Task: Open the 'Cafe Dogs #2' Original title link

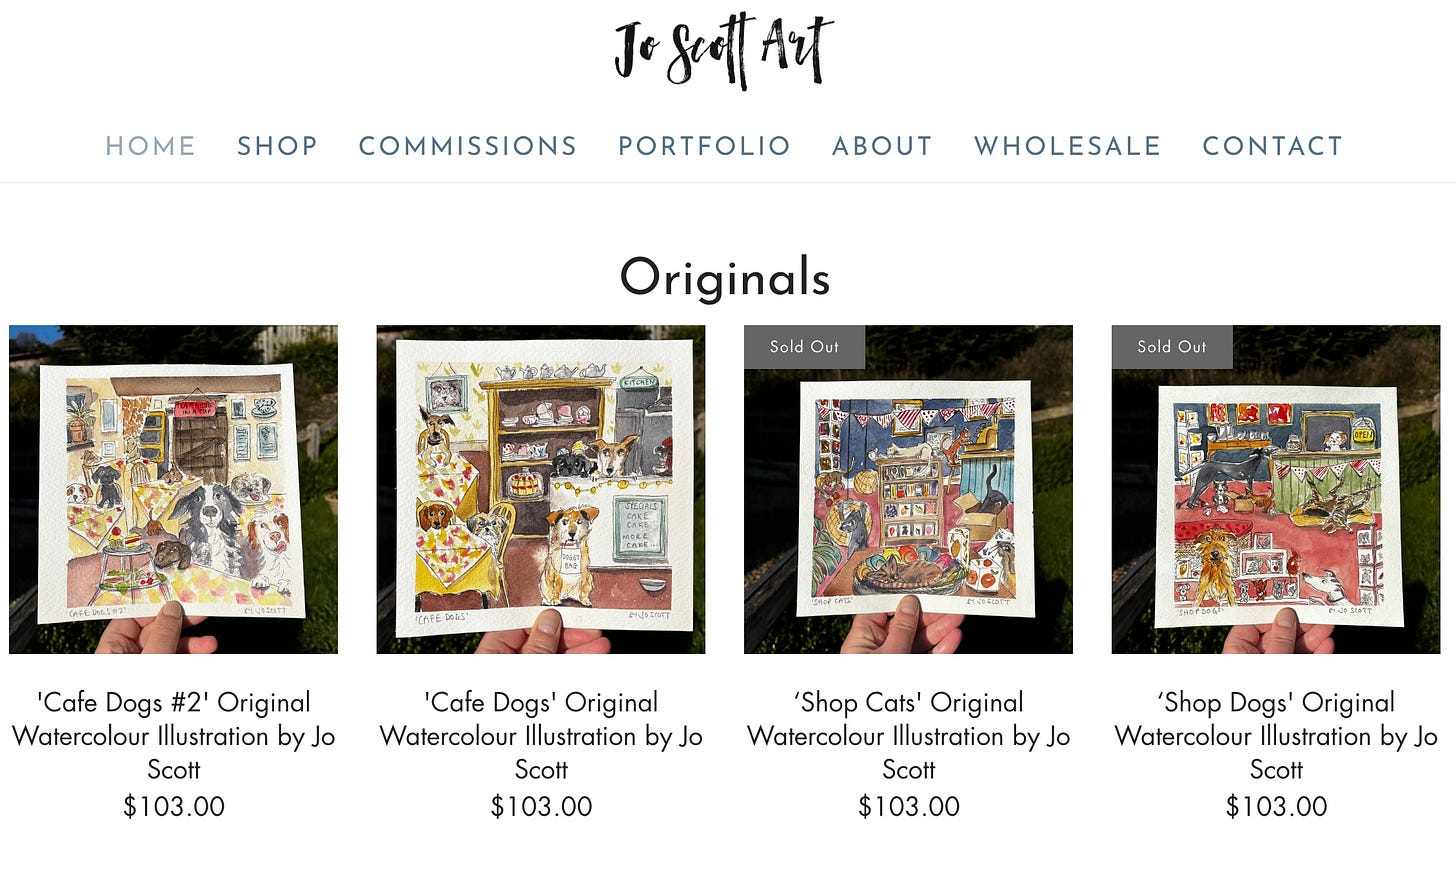Action: 173,736
